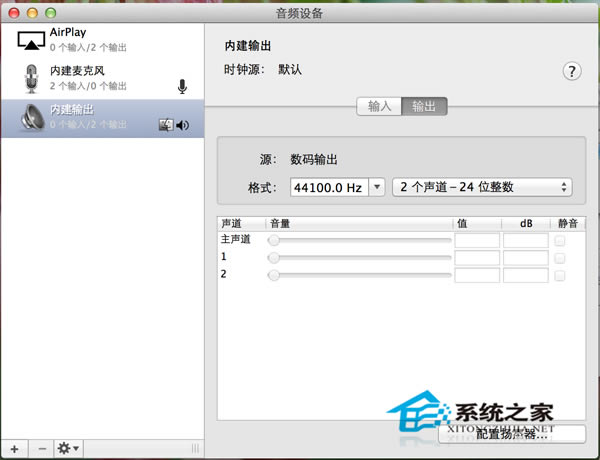Open the 2 个声道 – 24 位整数 format dropdown

[482, 187]
